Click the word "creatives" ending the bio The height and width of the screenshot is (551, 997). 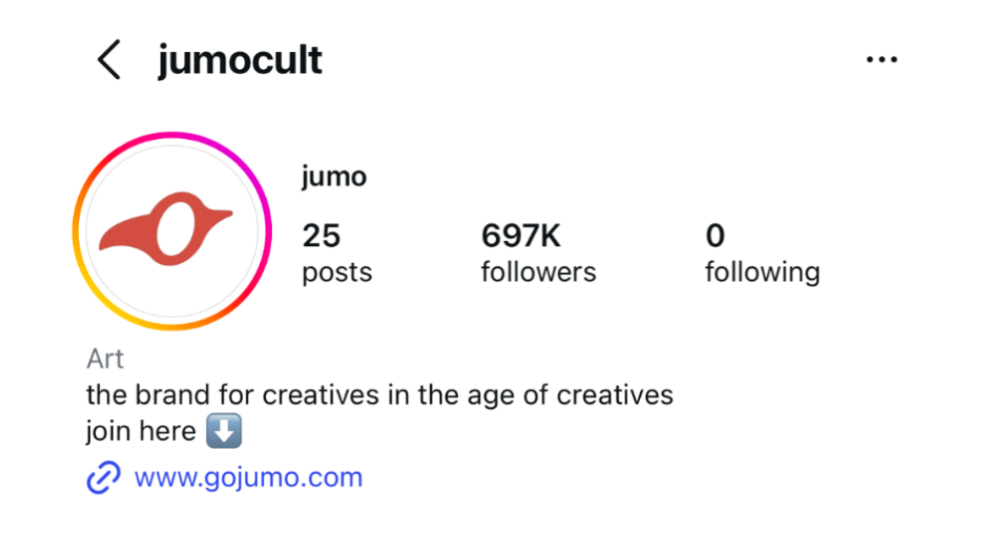(614, 395)
